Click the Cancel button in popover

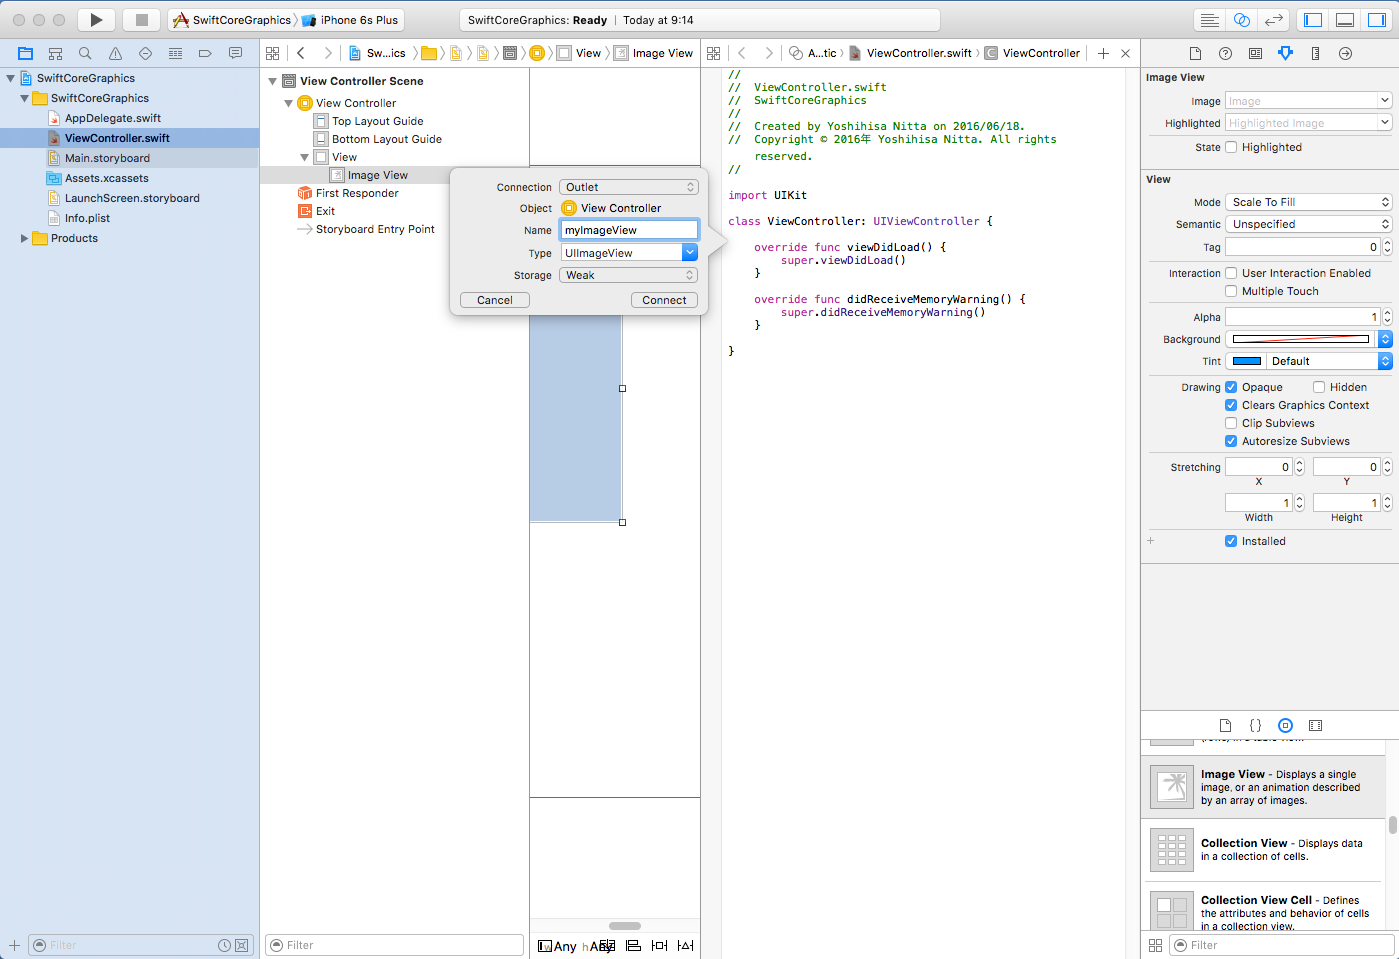click(494, 300)
